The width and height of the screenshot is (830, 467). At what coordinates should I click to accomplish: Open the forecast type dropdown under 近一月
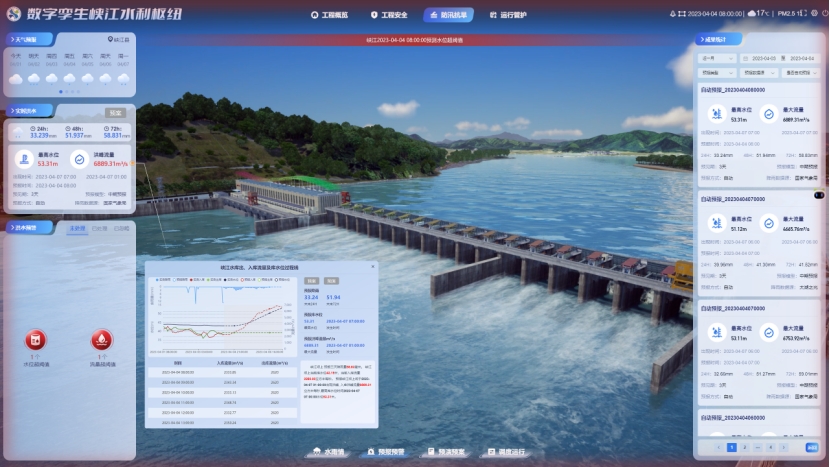tap(717, 73)
